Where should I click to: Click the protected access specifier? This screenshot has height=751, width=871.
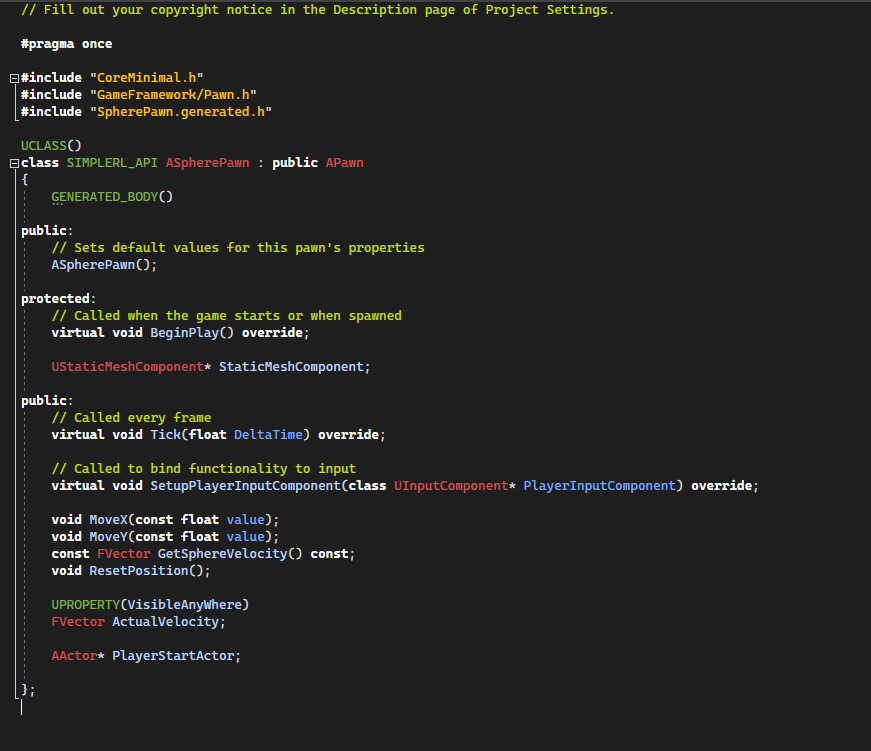click(56, 299)
